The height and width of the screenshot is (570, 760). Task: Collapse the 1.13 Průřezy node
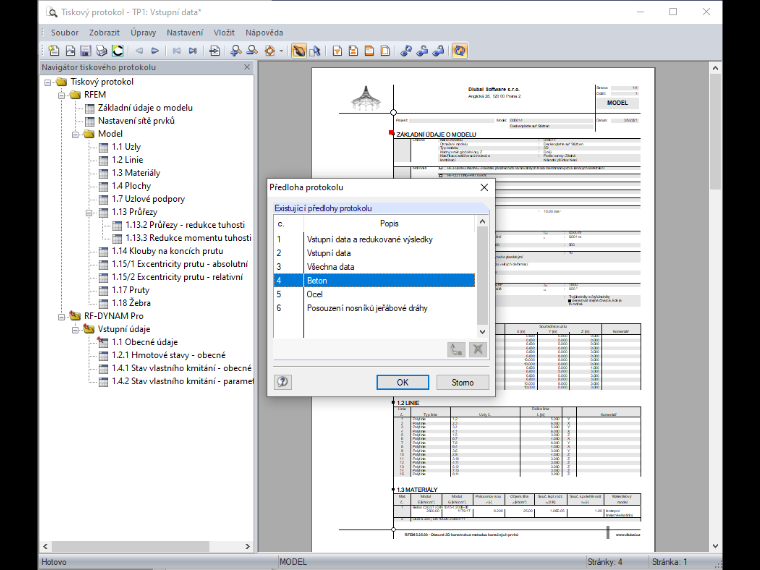click(x=89, y=212)
